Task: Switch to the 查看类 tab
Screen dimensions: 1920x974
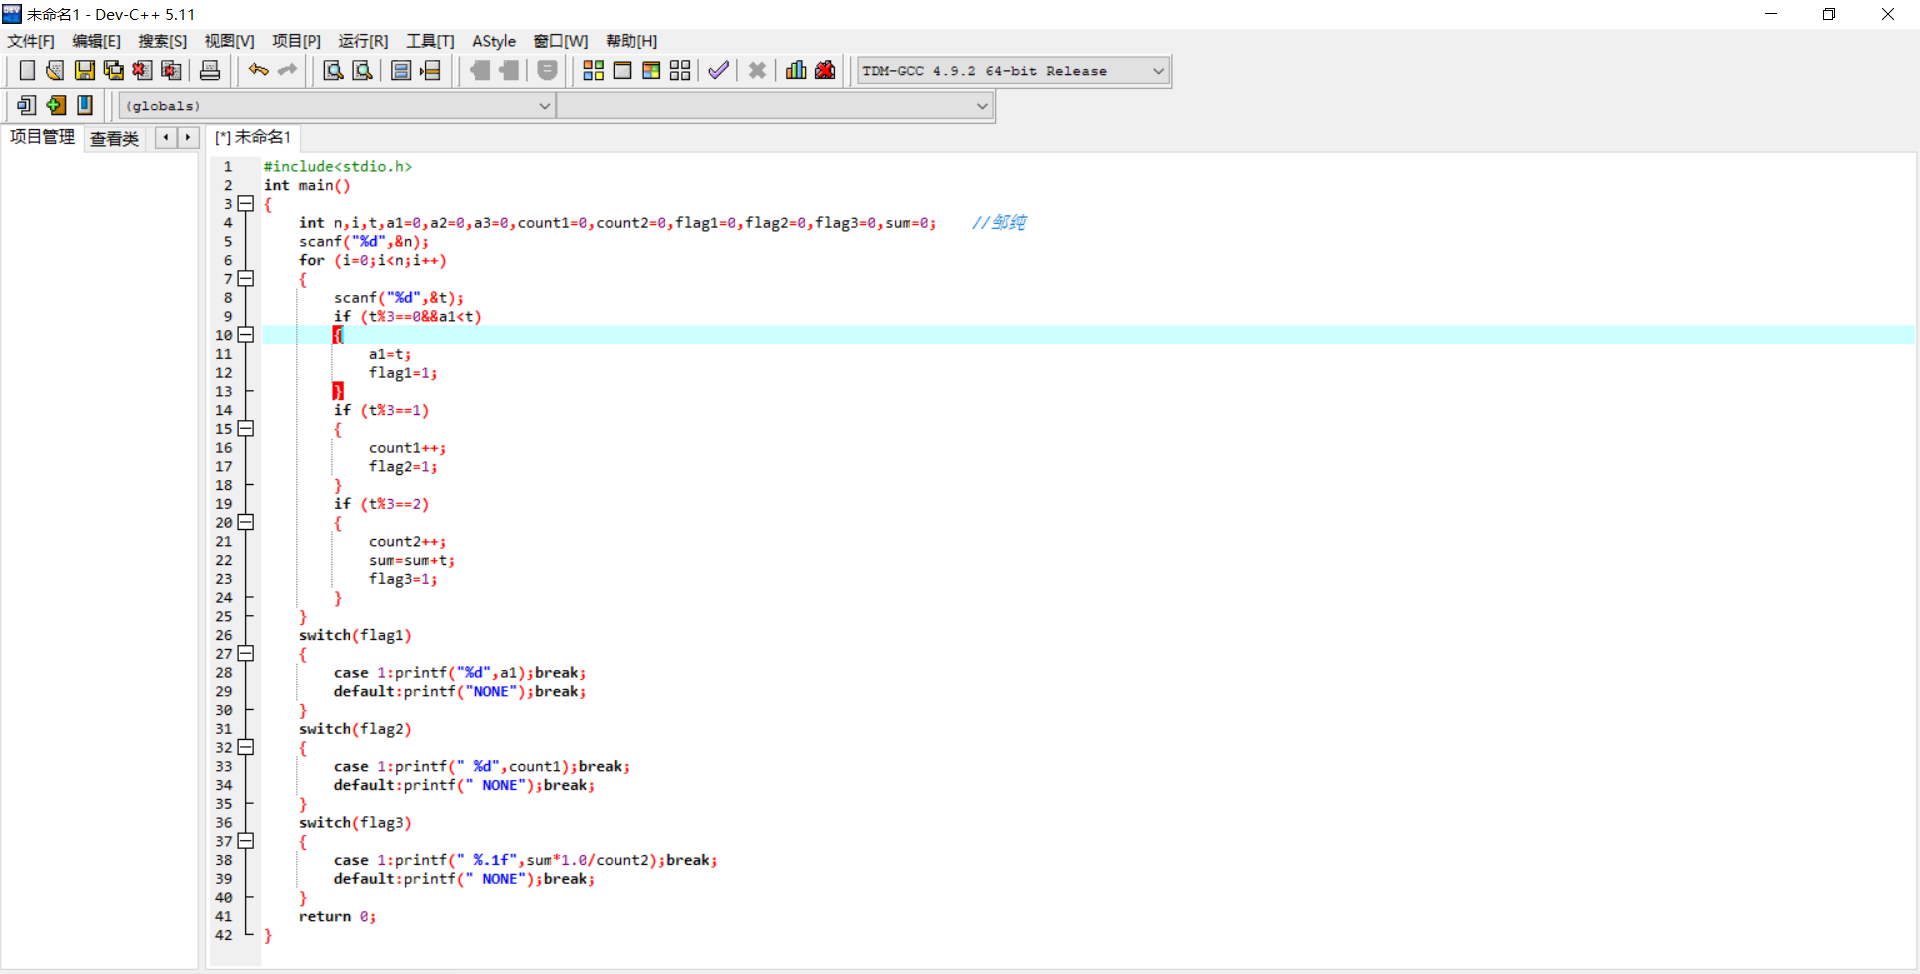Action: [114, 138]
